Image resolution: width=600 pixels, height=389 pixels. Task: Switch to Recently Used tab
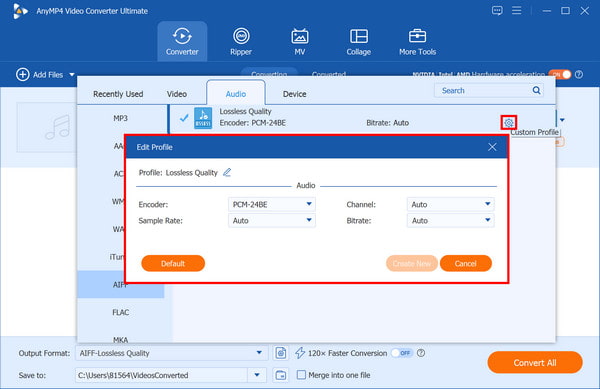click(x=118, y=94)
